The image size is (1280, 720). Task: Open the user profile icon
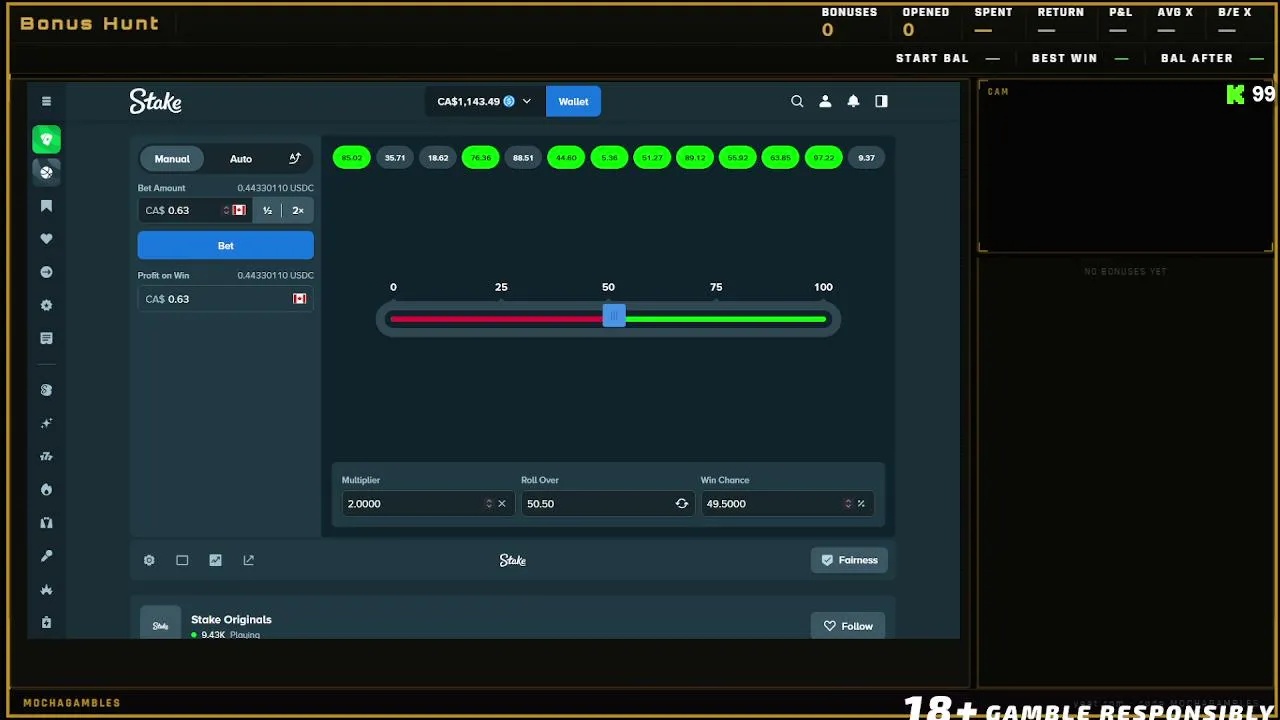pyautogui.click(x=825, y=101)
